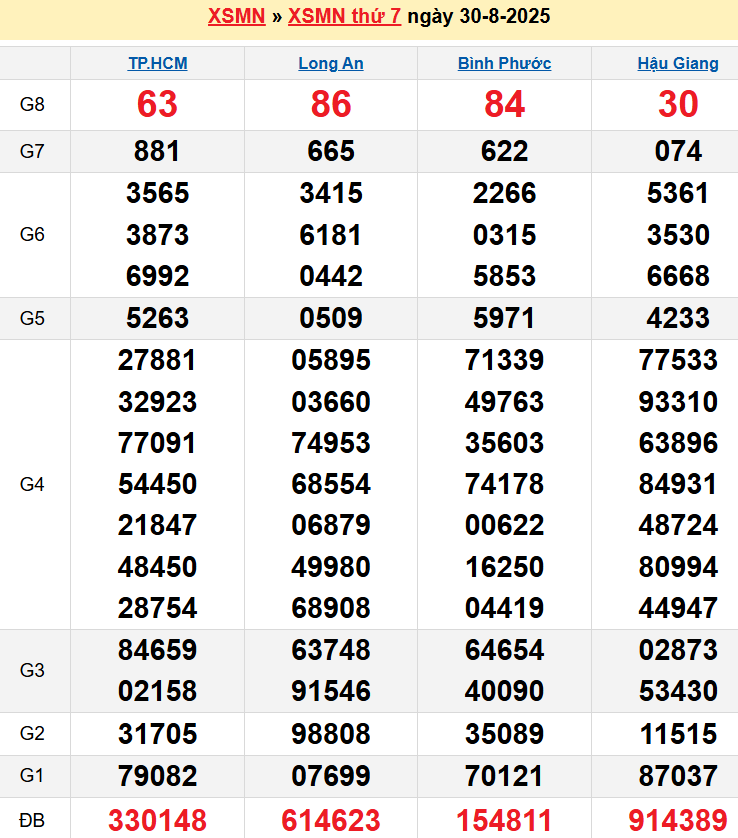Click G1 number 07699
This screenshot has height=838, width=738.
331,776
